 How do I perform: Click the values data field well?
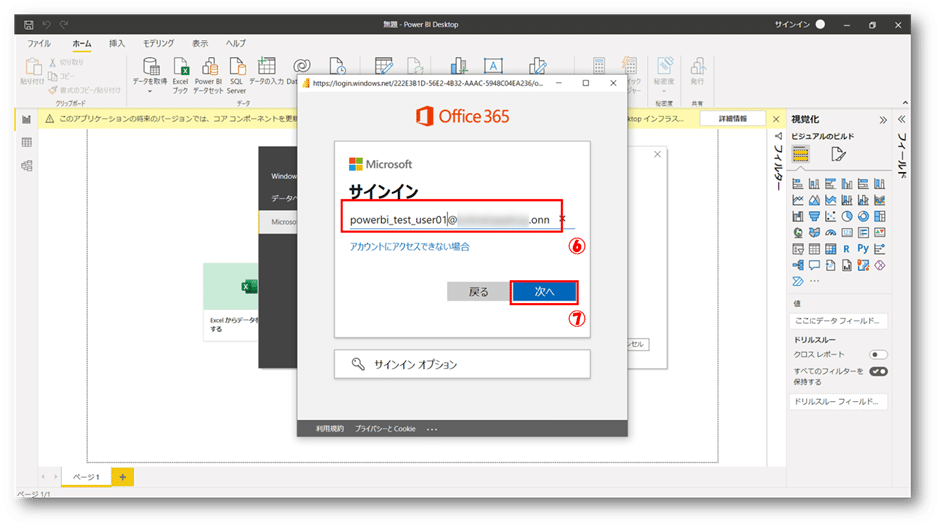pos(837,321)
